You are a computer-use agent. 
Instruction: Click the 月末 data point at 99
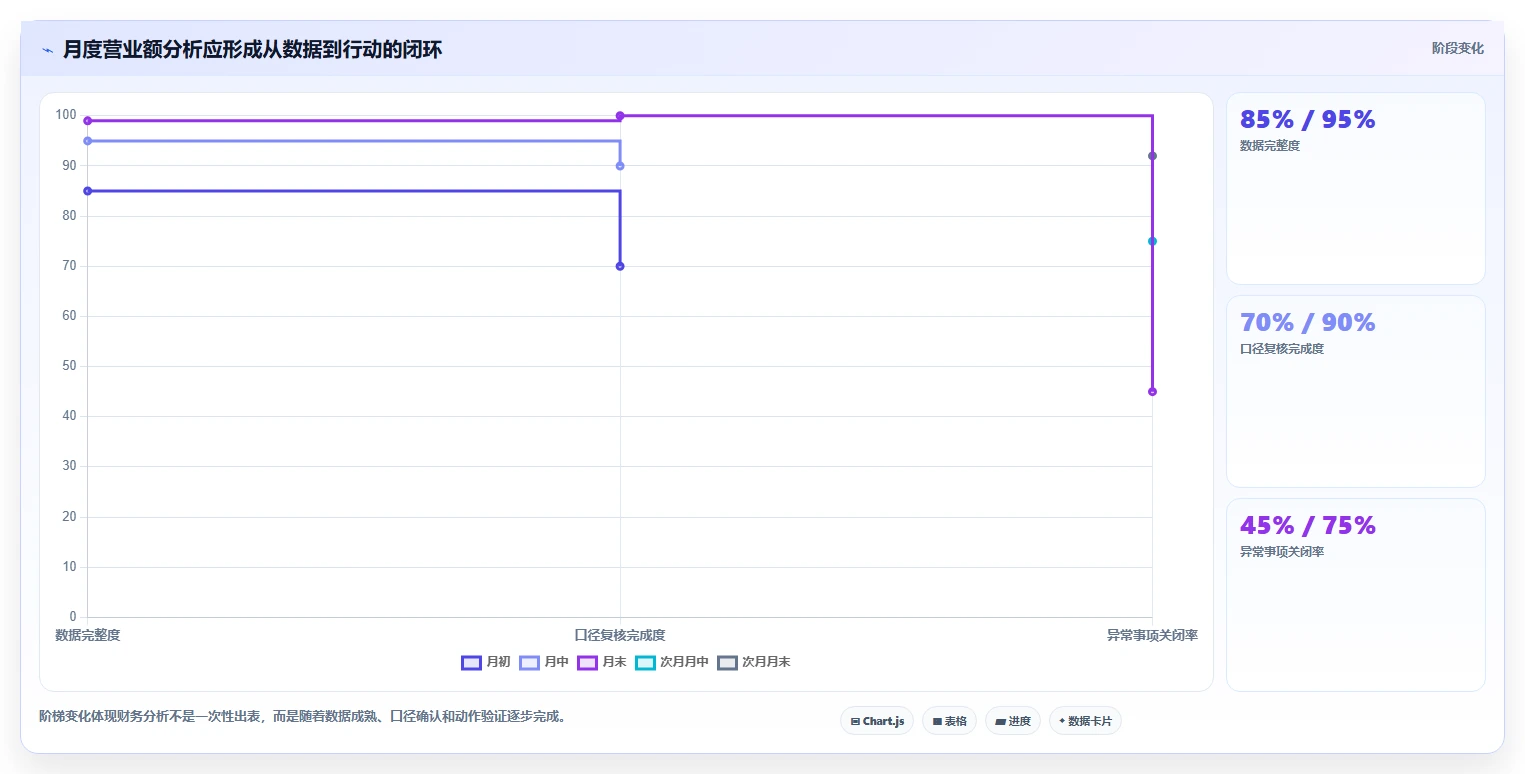click(x=88, y=121)
